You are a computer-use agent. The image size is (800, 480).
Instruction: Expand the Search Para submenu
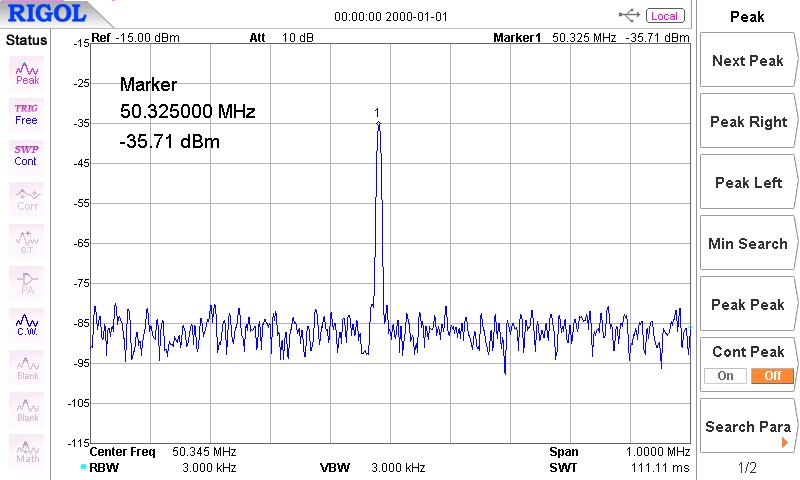[x=748, y=427]
